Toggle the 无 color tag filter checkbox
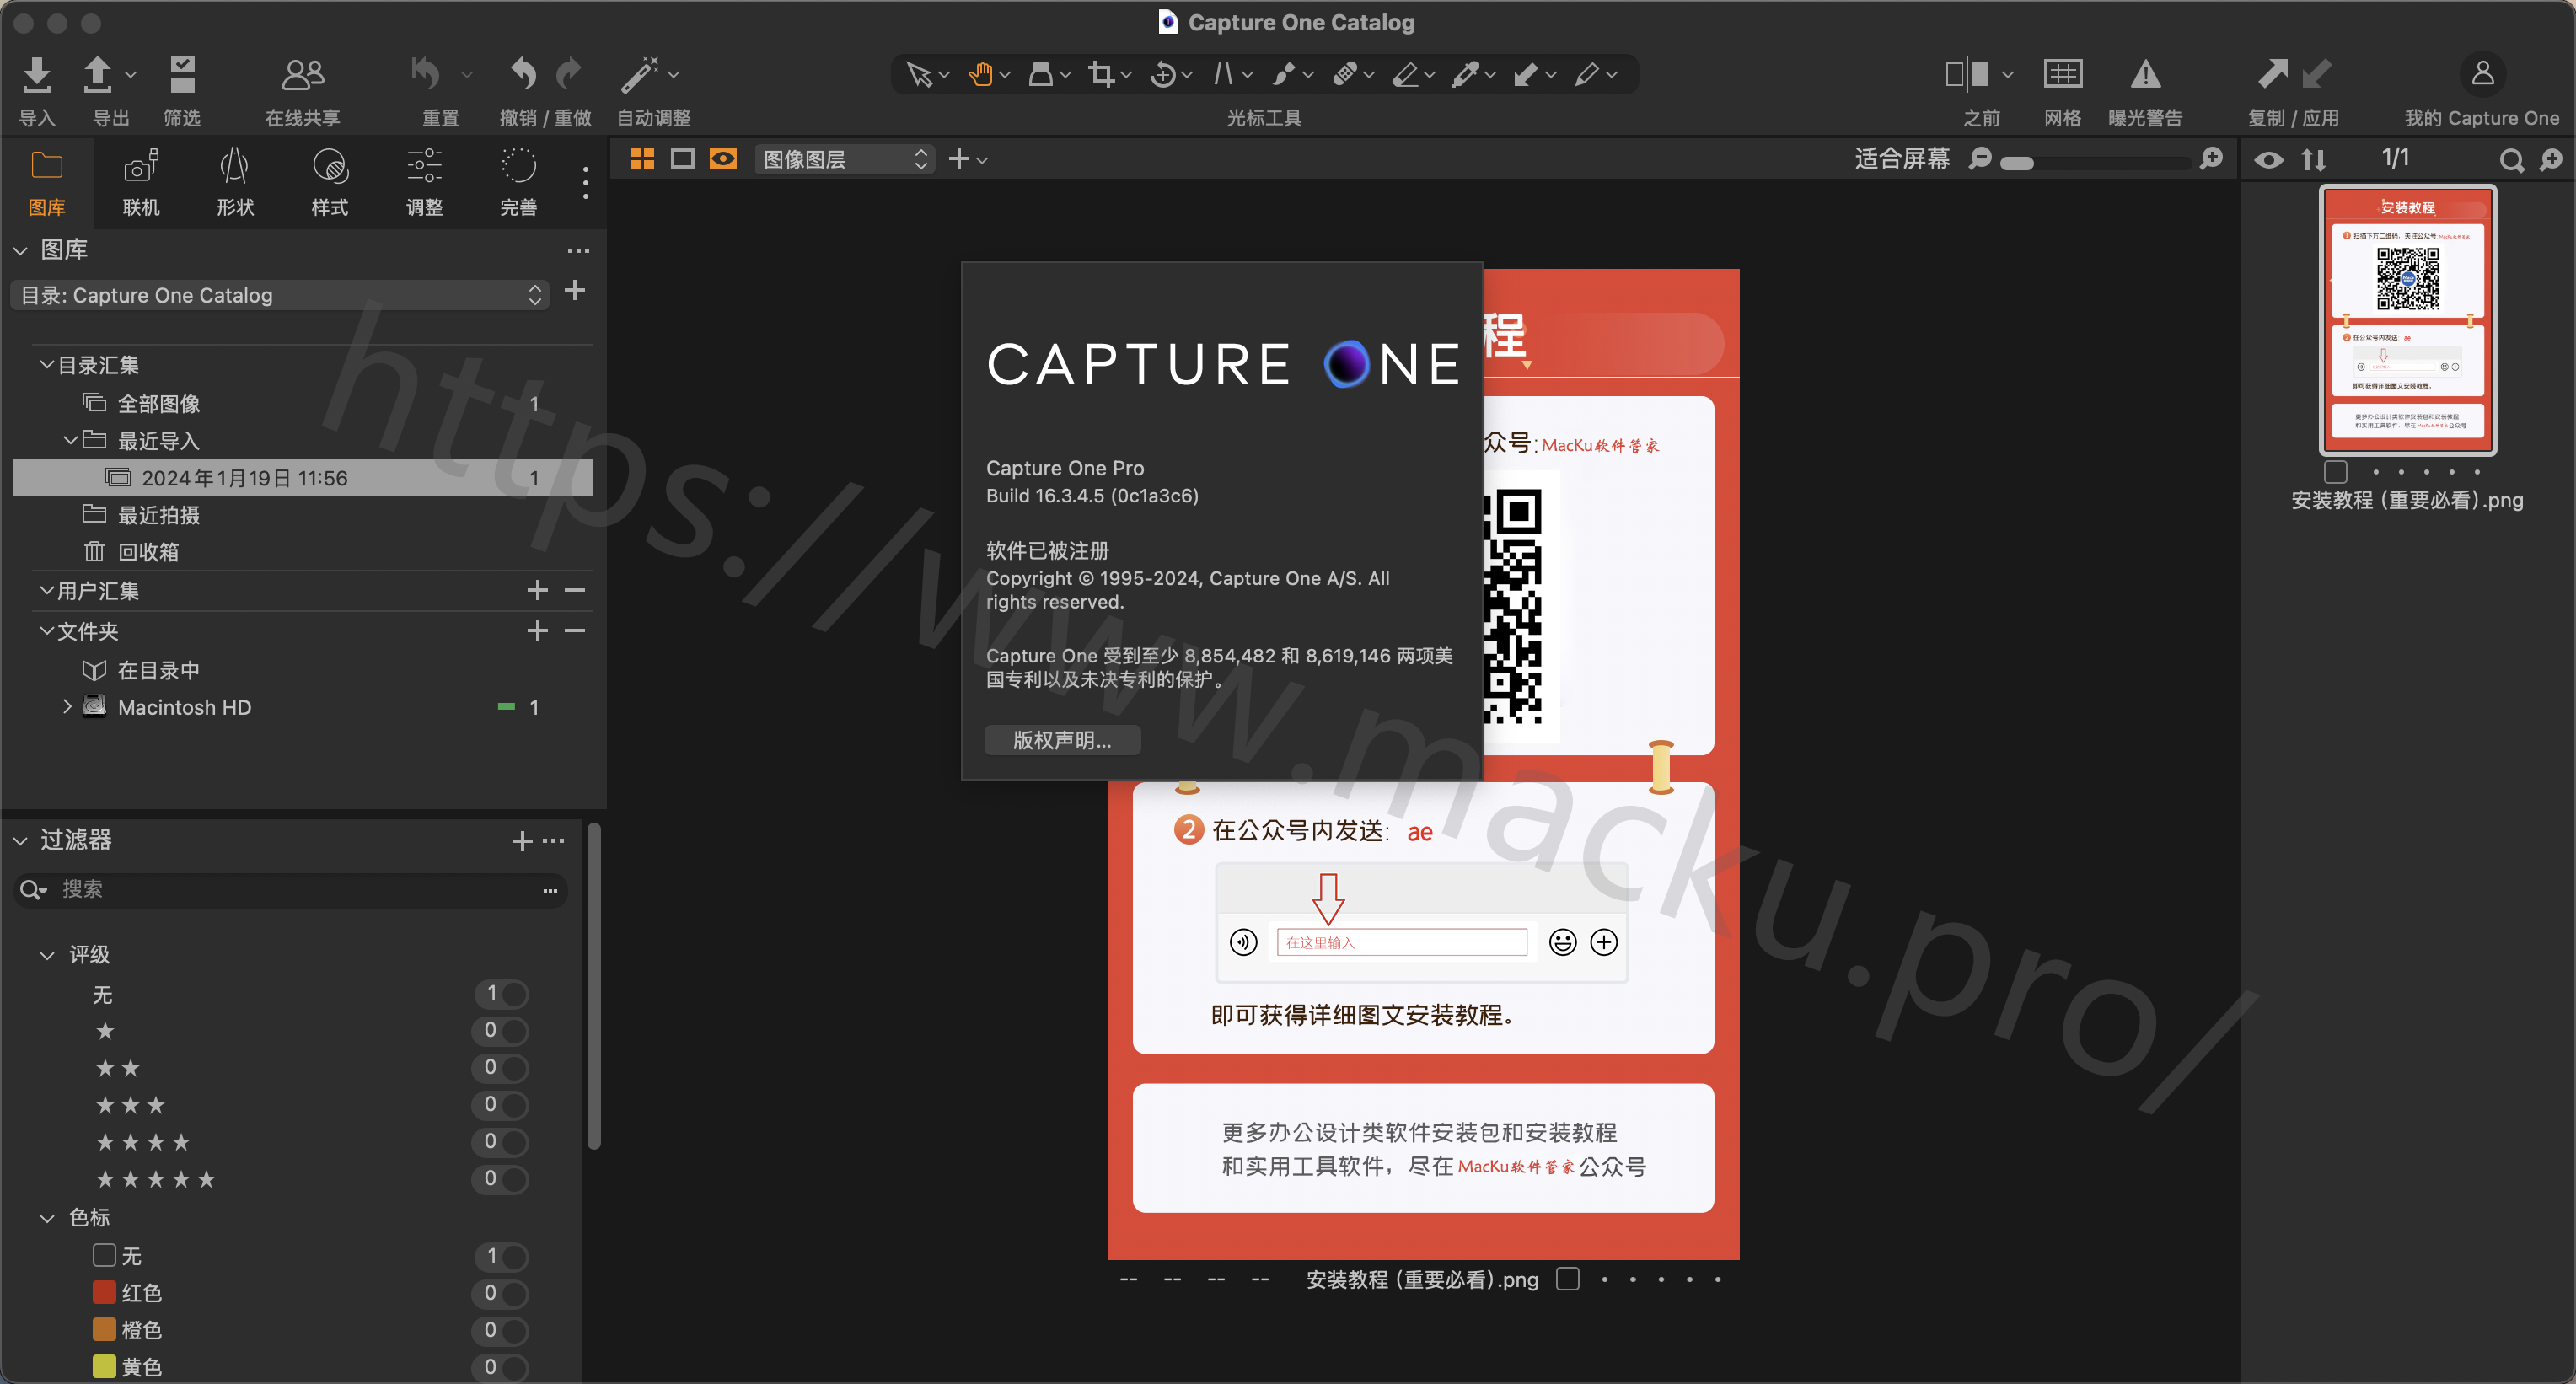 [x=104, y=1255]
